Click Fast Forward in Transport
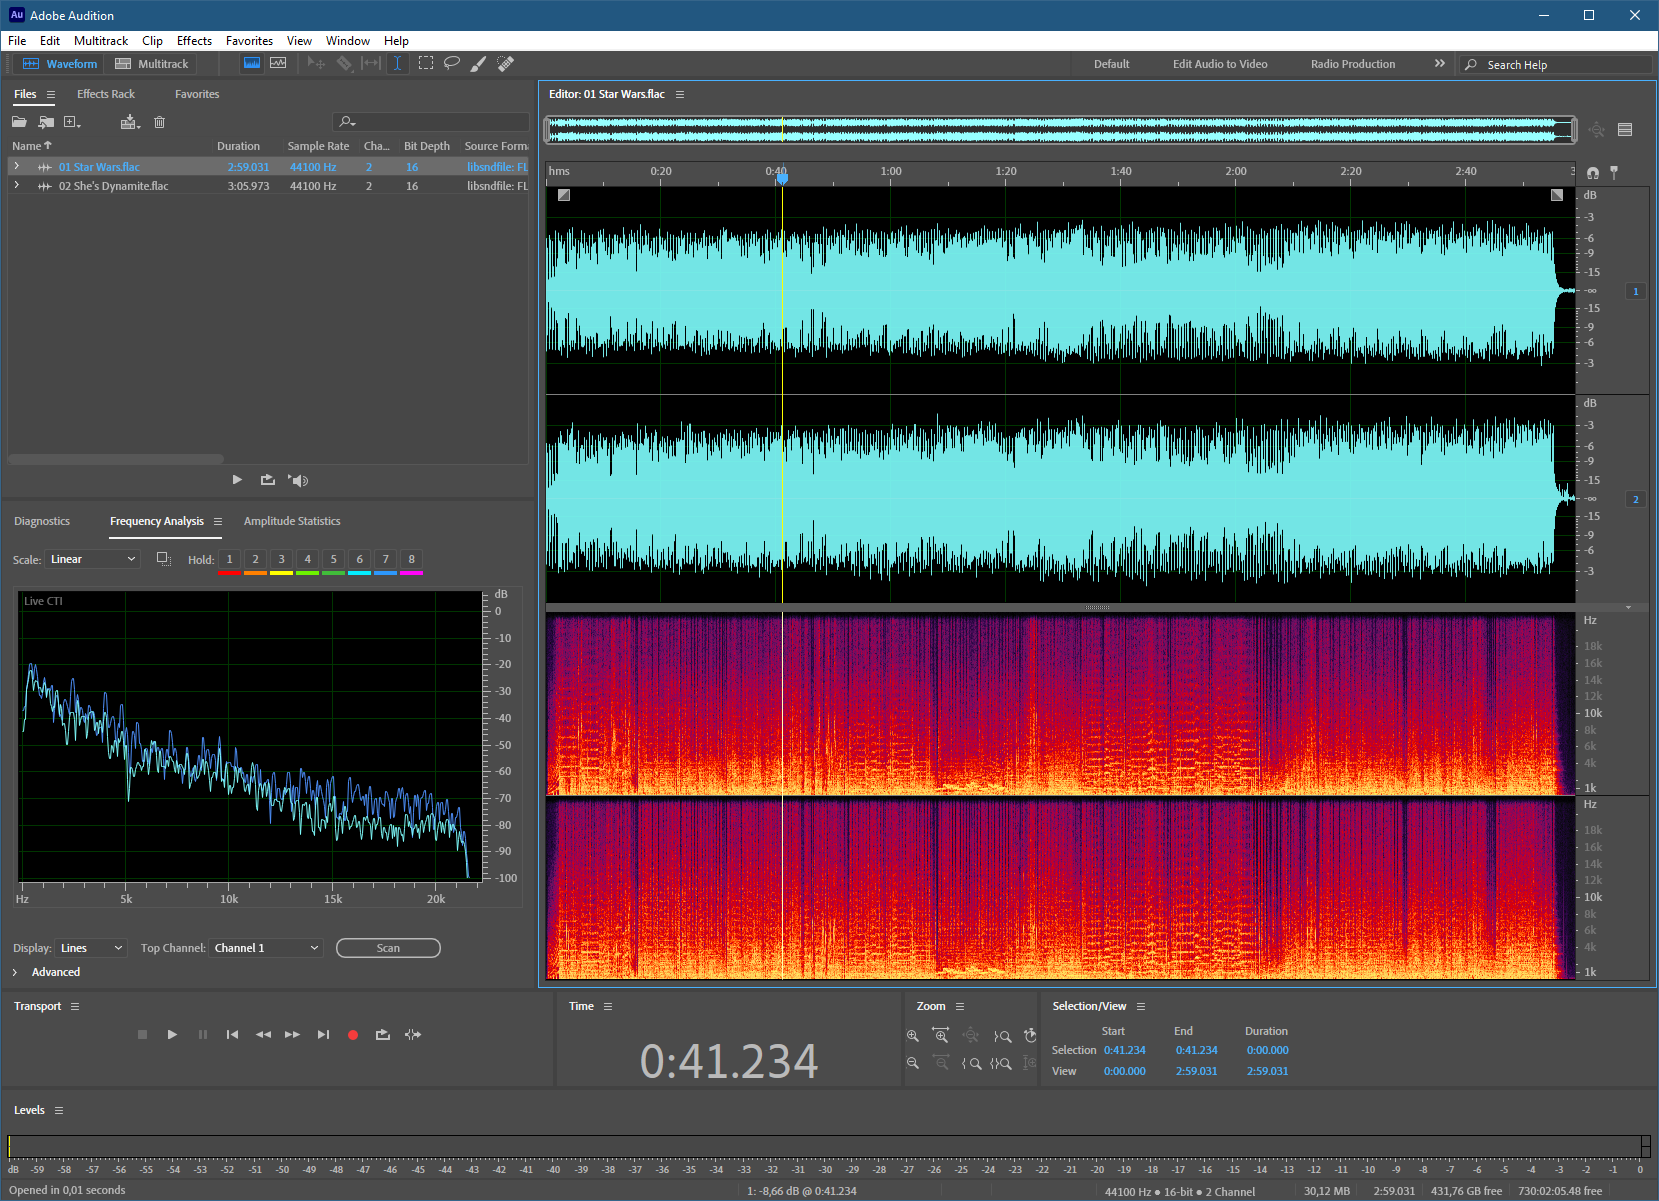Screen dimensions: 1659x1201 (292, 1035)
